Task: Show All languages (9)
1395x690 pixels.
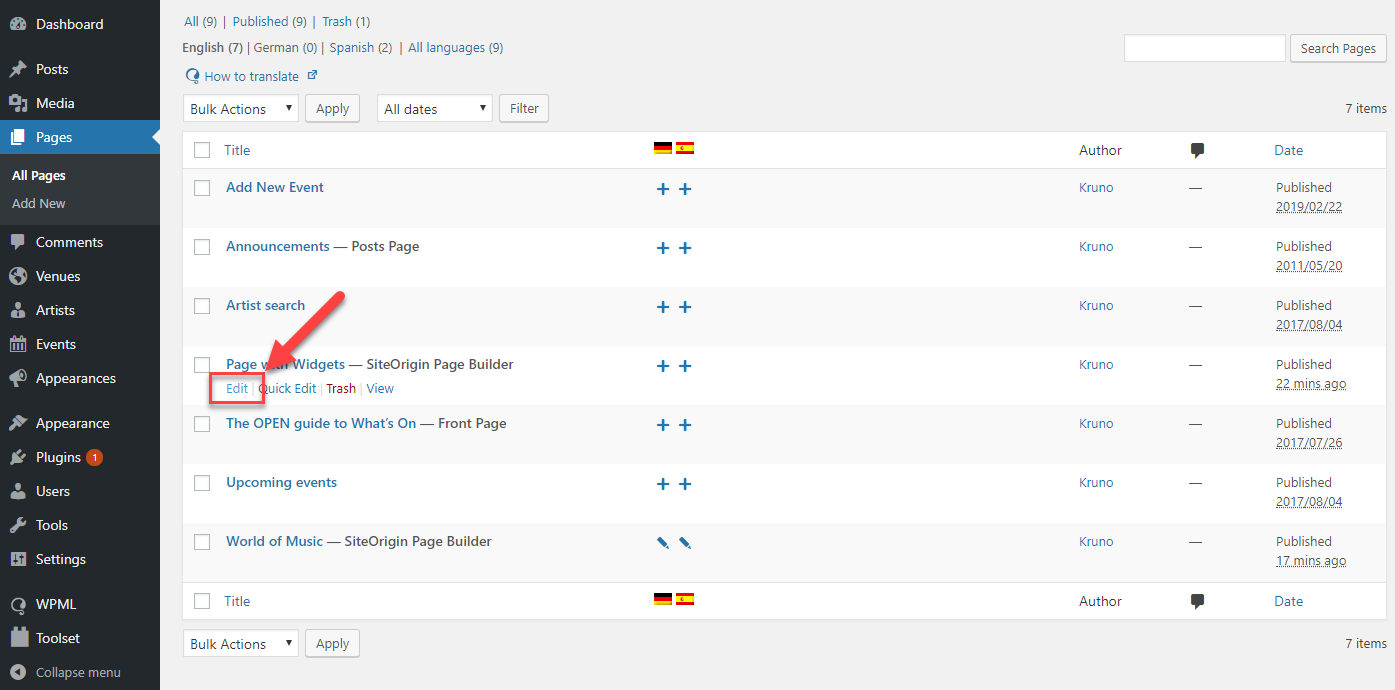Action: [x=456, y=47]
